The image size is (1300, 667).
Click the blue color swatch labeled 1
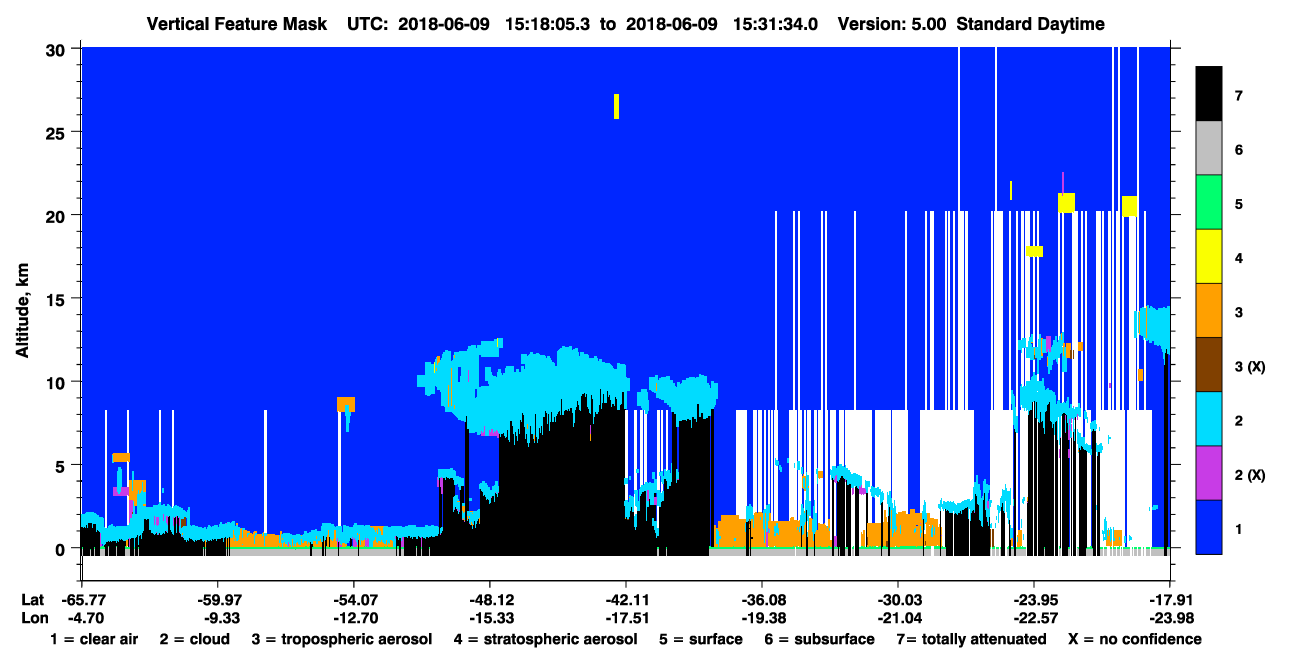coord(1209,527)
